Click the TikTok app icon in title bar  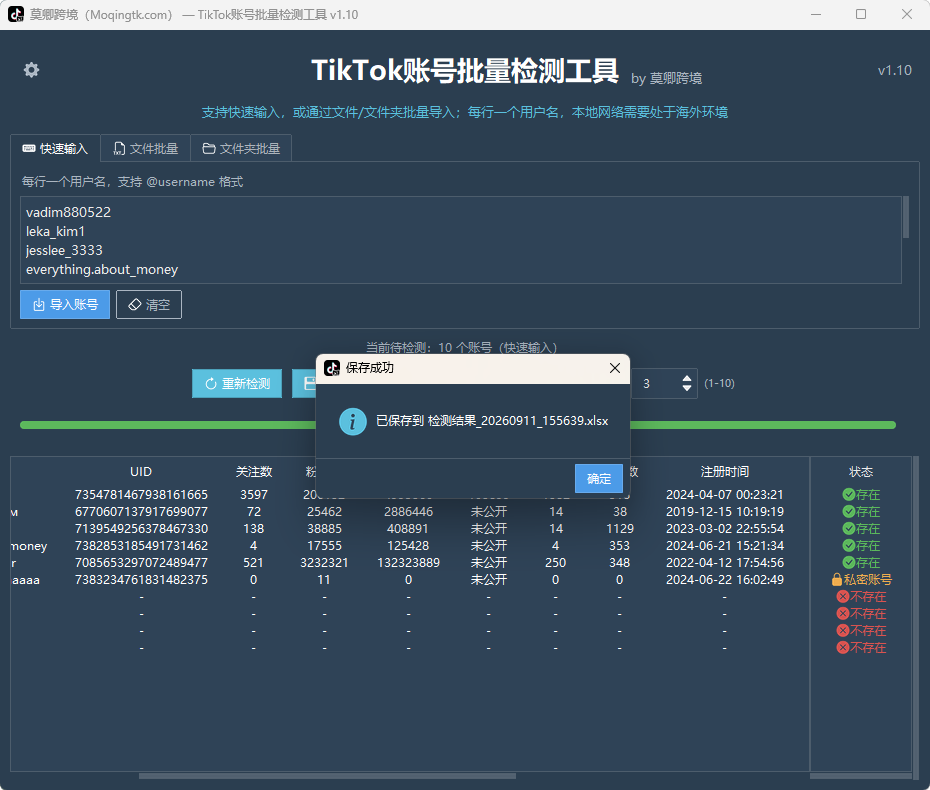point(16,14)
